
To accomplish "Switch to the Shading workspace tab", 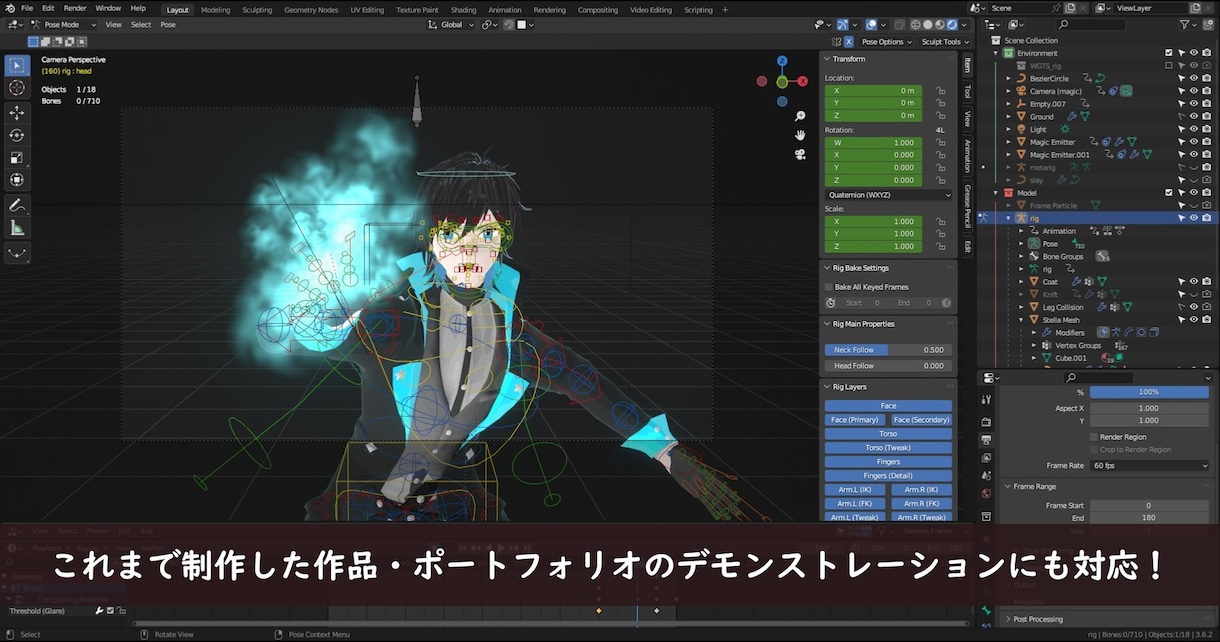I will pos(463,10).
